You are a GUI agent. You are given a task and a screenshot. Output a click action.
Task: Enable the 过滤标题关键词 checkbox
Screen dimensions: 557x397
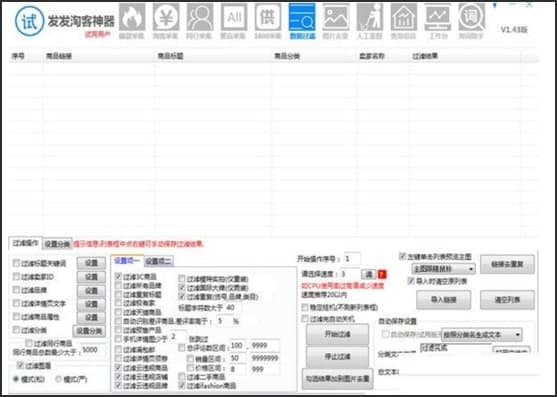16,263
